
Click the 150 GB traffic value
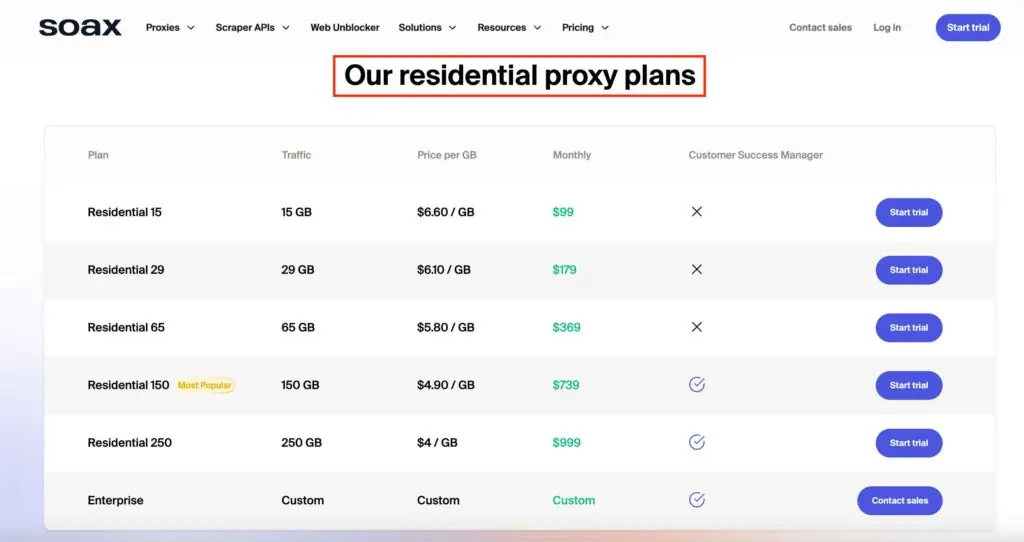[300, 385]
